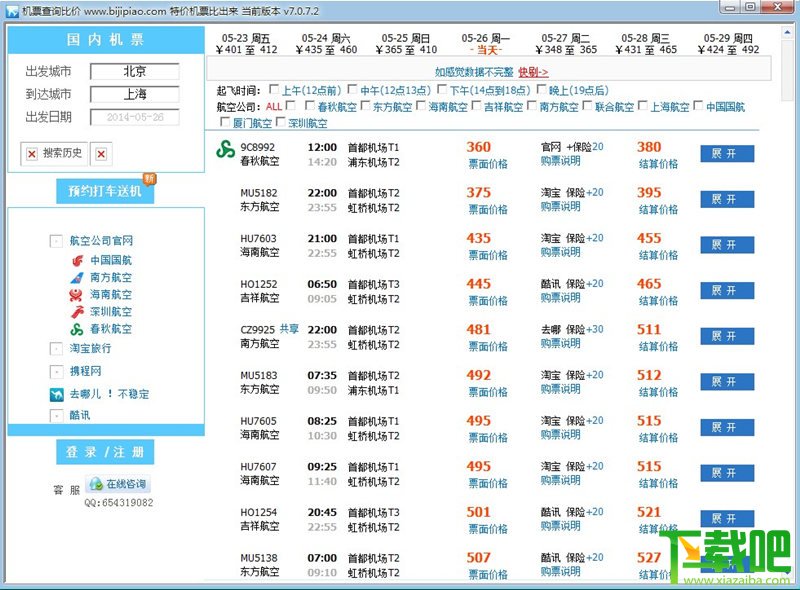This screenshot has width=800, height=590.
Task: Click the 快刷-> refresh link
Action: point(533,72)
